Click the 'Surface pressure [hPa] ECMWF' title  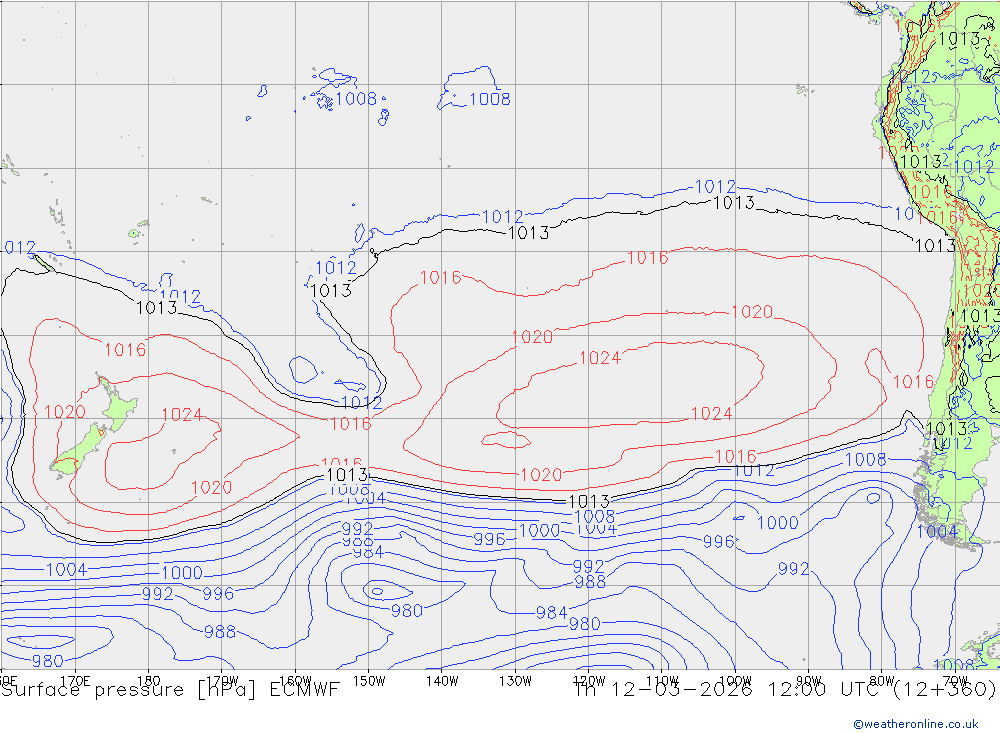coord(170,690)
